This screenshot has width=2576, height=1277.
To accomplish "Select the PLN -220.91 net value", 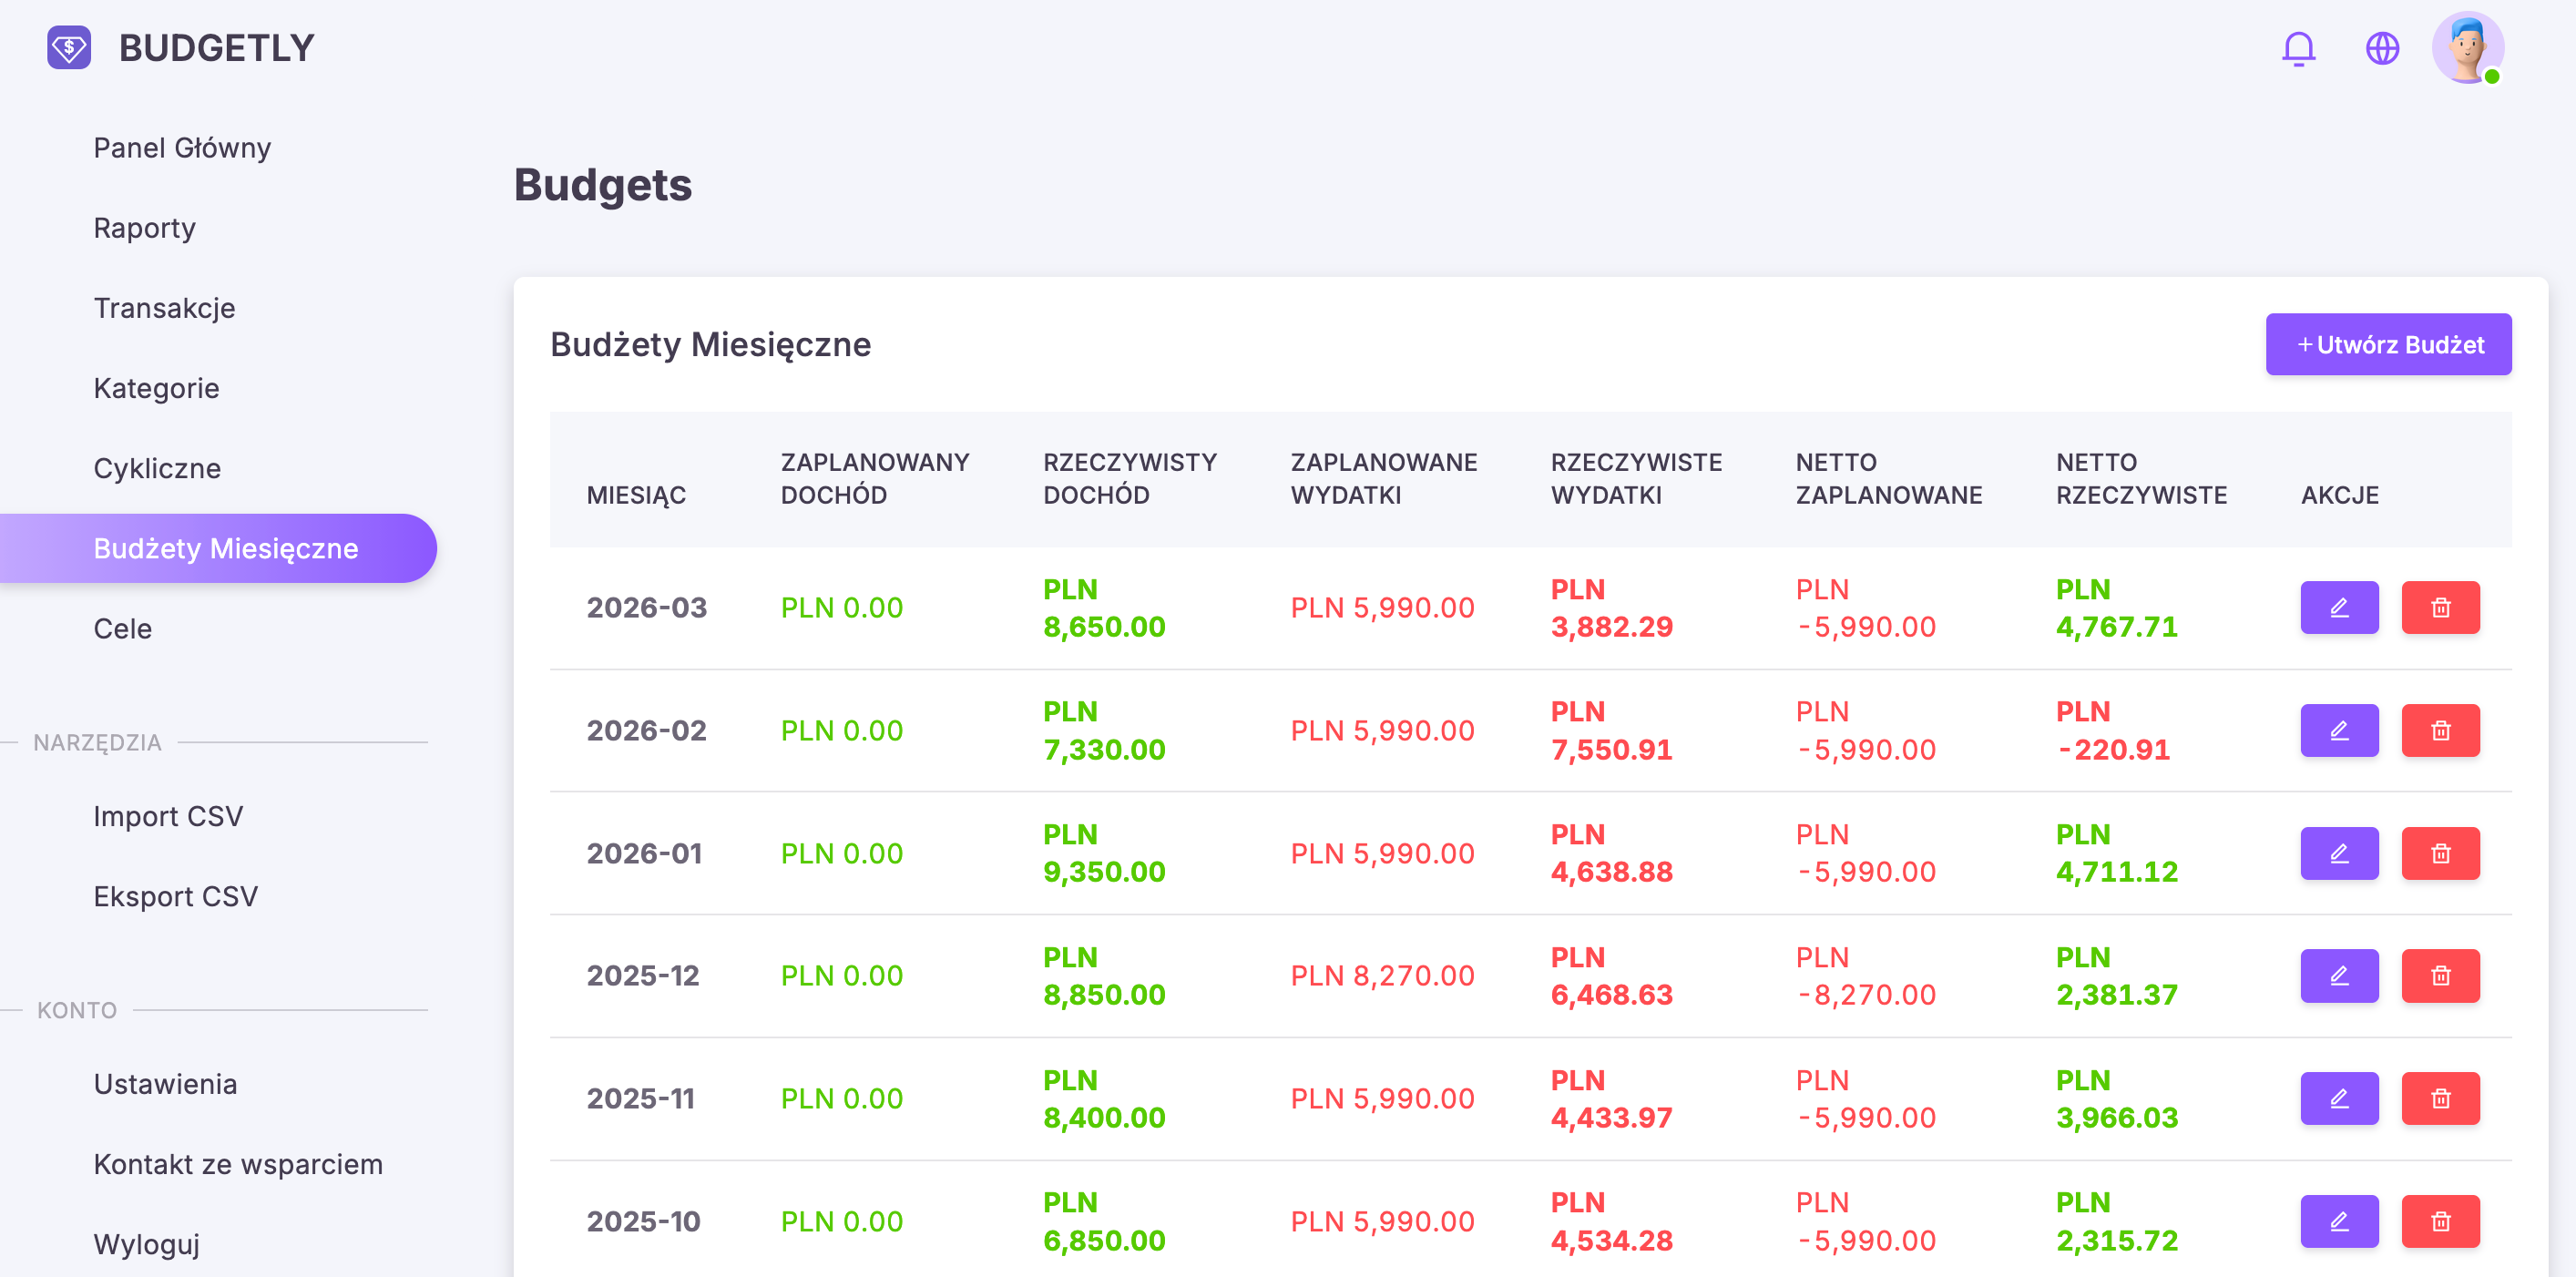I will [x=2112, y=730].
